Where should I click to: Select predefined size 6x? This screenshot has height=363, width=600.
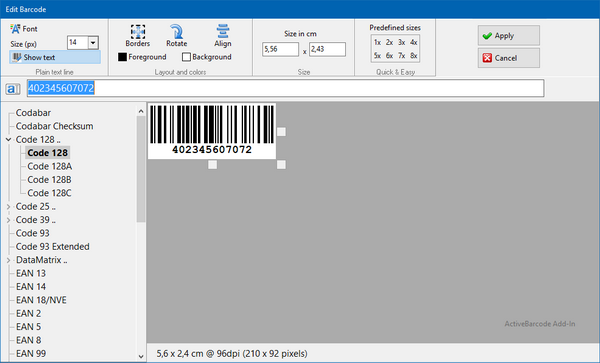tap(389, 56)
